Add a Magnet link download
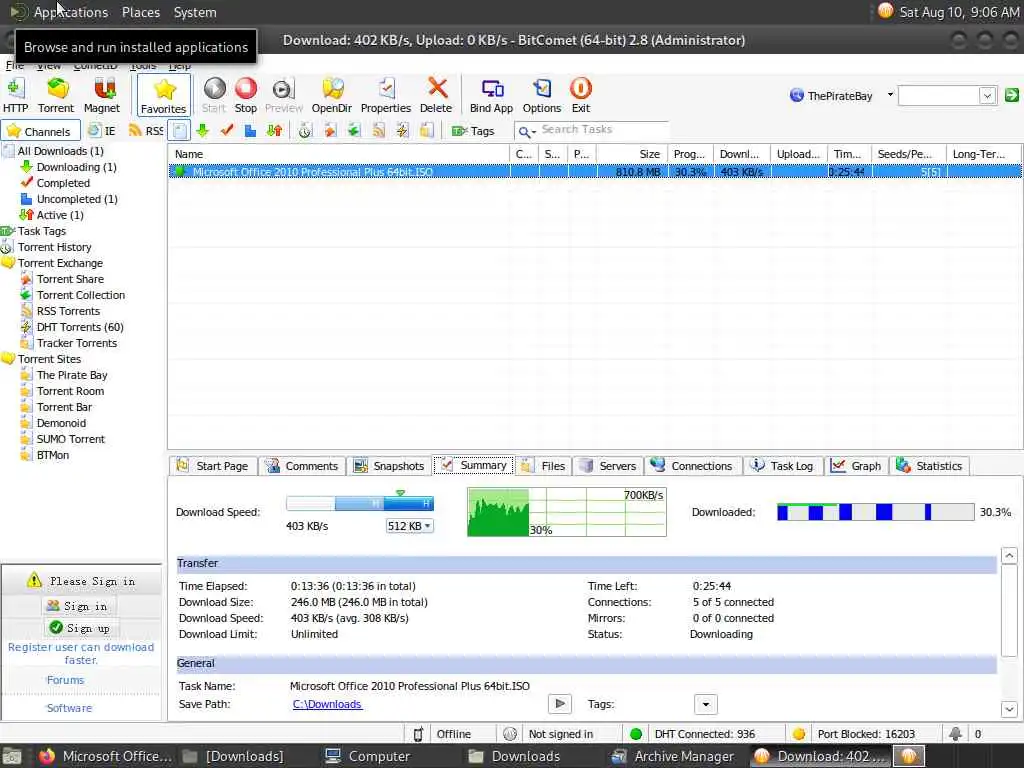1024x768 pixels. [102, 95]
